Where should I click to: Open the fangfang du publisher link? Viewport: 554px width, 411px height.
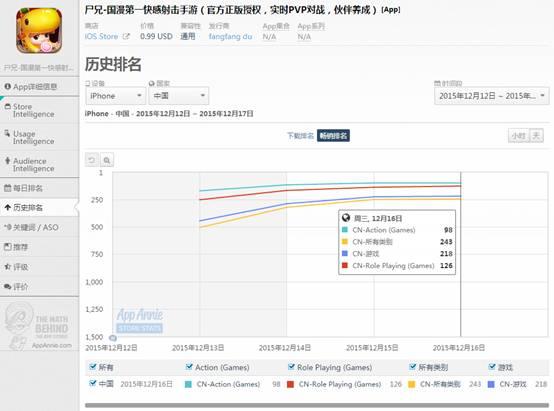[x=230, y=36]
